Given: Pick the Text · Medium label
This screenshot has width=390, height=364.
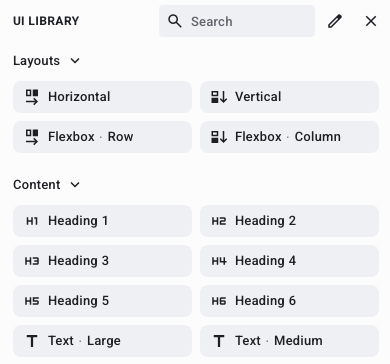Looking at the screenshot, I should [279, 341].
